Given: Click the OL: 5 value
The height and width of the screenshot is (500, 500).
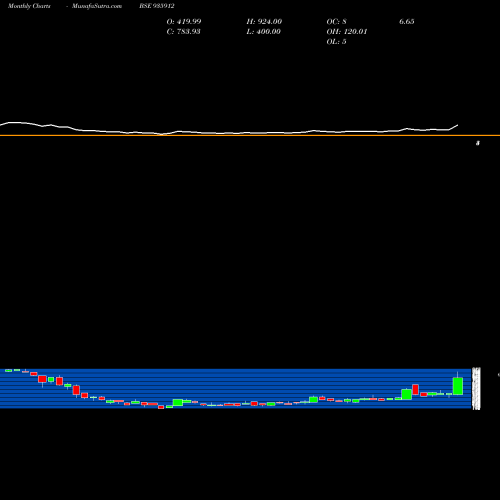Looking at the screenshot, I should coord(336,42).
